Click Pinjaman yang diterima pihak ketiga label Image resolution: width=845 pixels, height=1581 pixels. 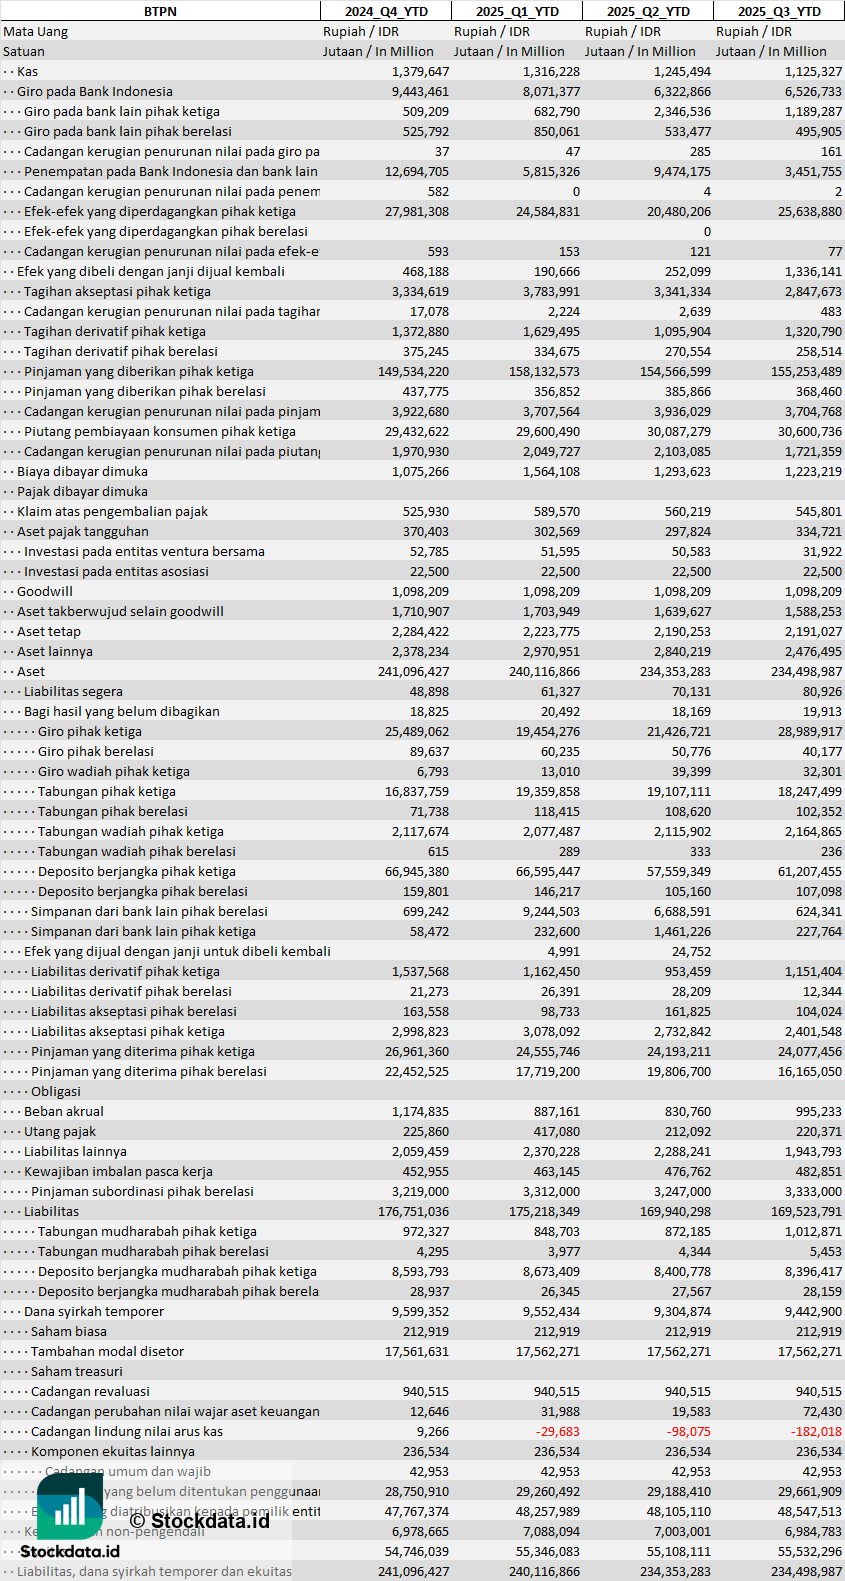[x=143, y=1051]
